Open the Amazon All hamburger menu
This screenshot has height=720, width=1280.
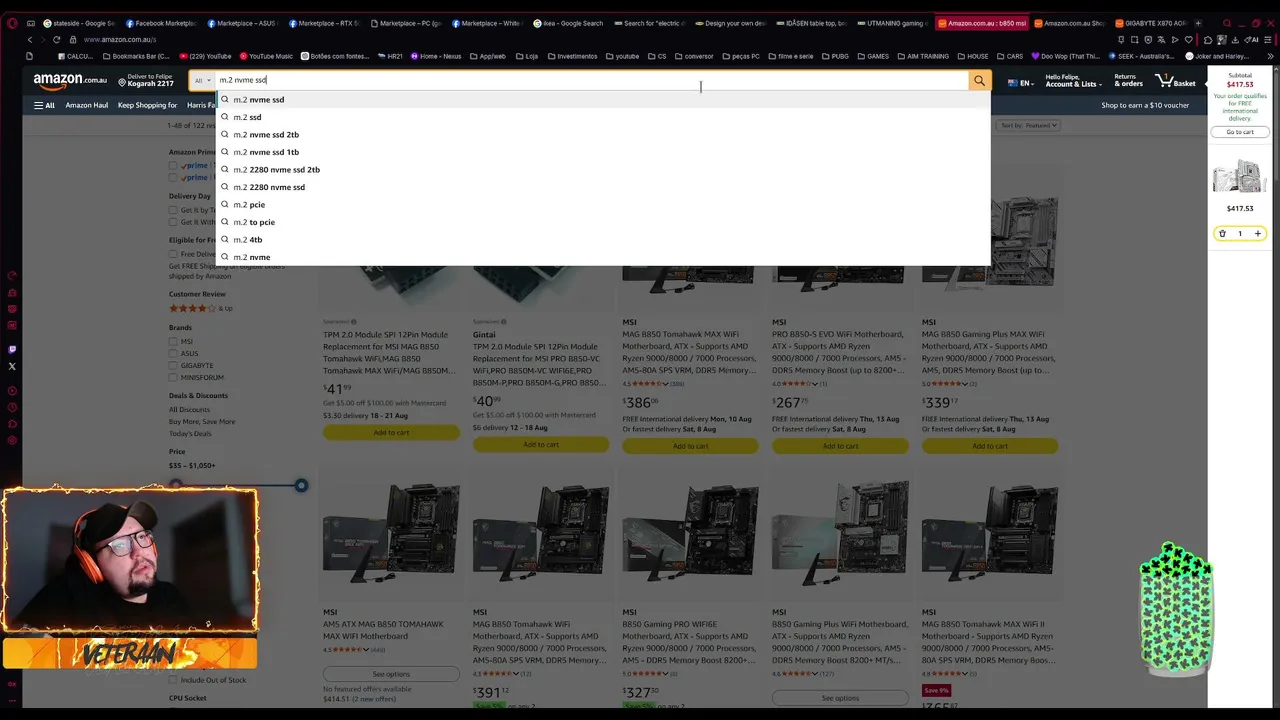pos(44,105)
